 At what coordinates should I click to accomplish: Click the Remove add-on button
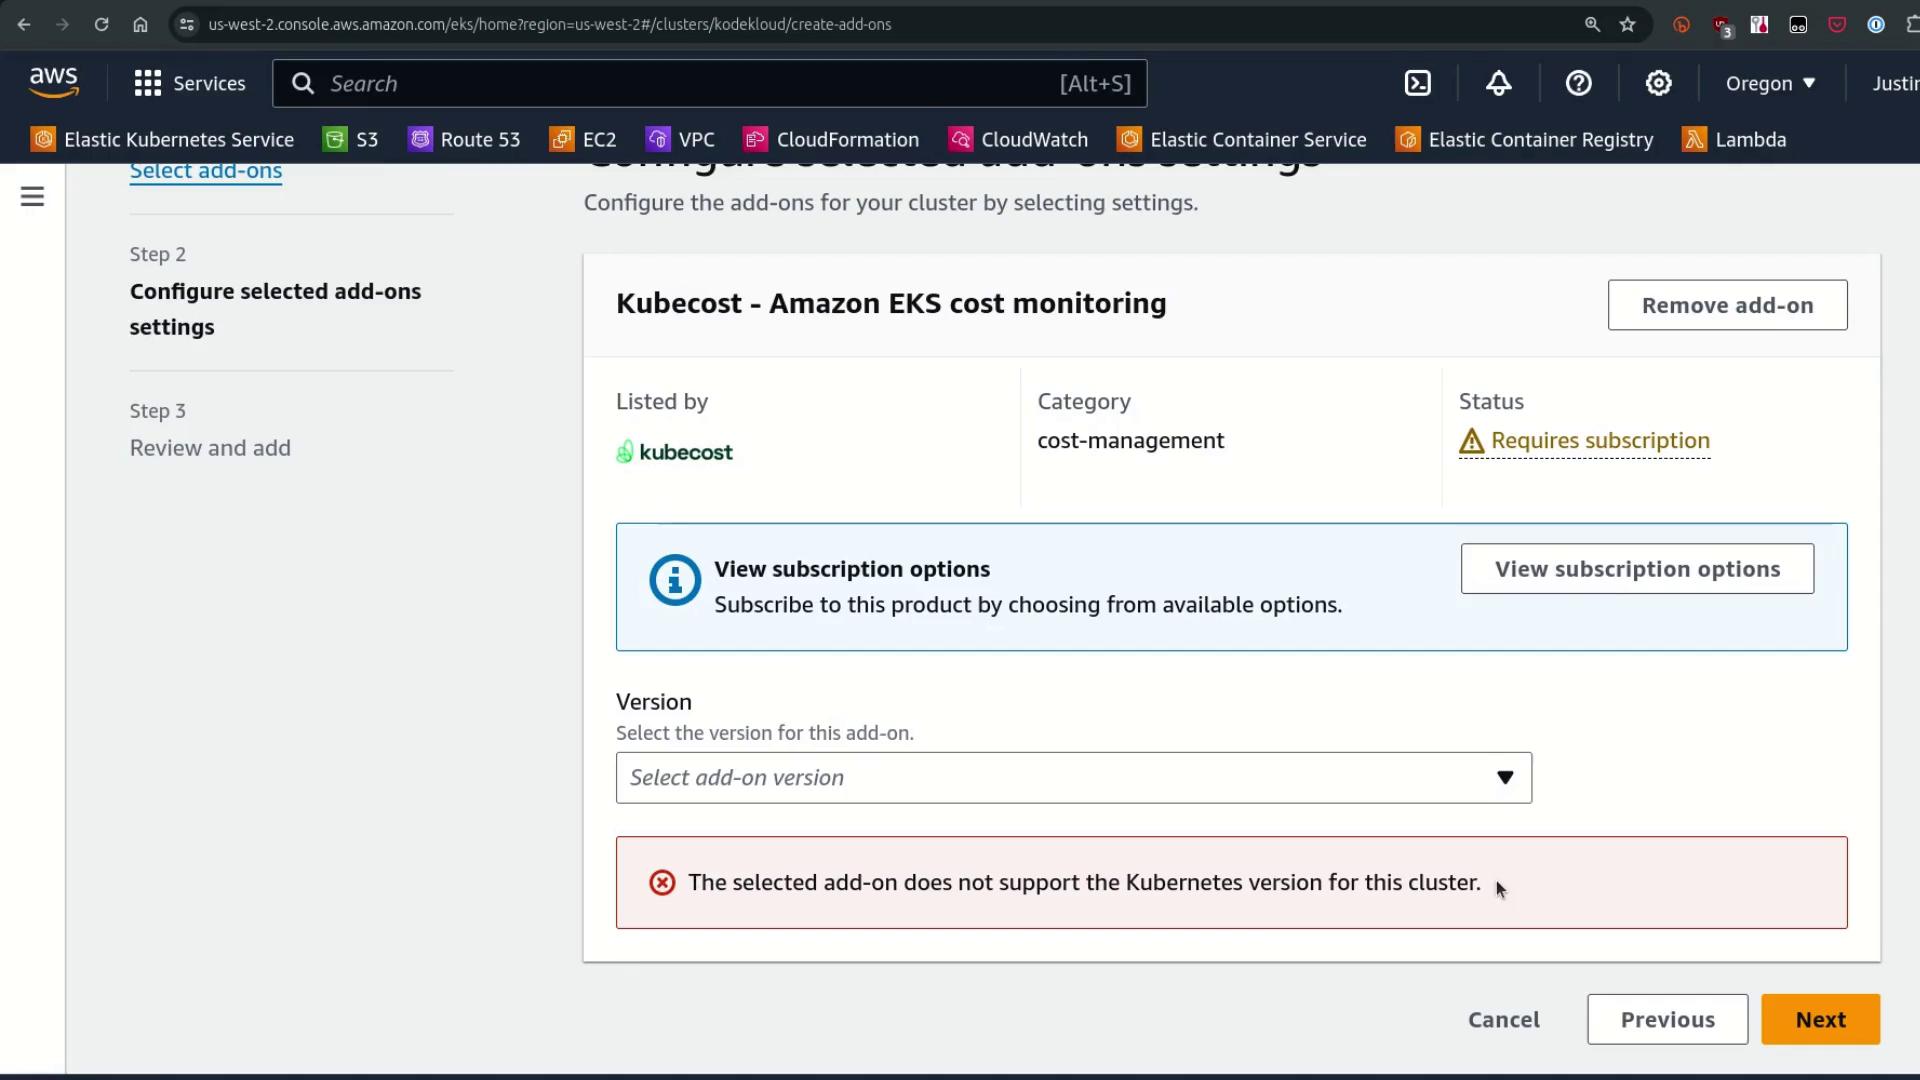click(1727, 305)
